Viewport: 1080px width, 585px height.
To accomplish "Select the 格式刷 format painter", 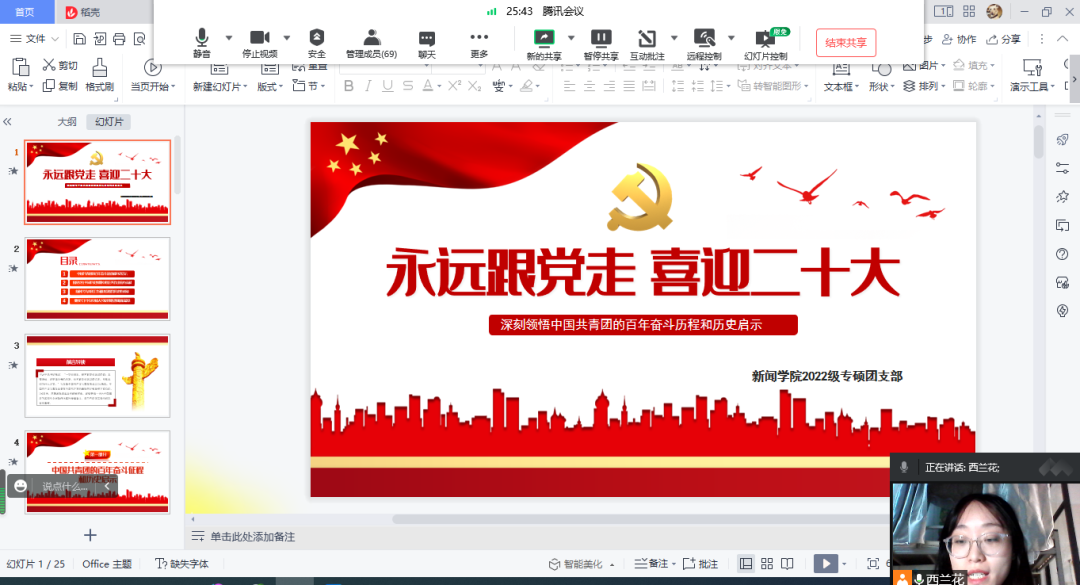I will tap(99, 75).
